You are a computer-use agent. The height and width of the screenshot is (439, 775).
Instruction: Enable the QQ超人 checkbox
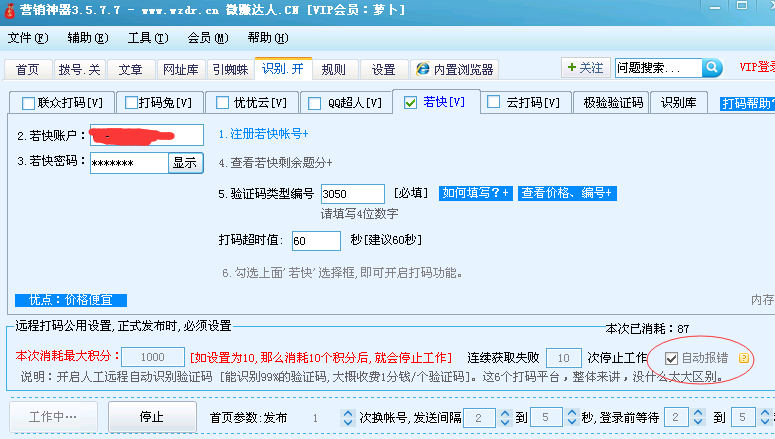(314, 103)
